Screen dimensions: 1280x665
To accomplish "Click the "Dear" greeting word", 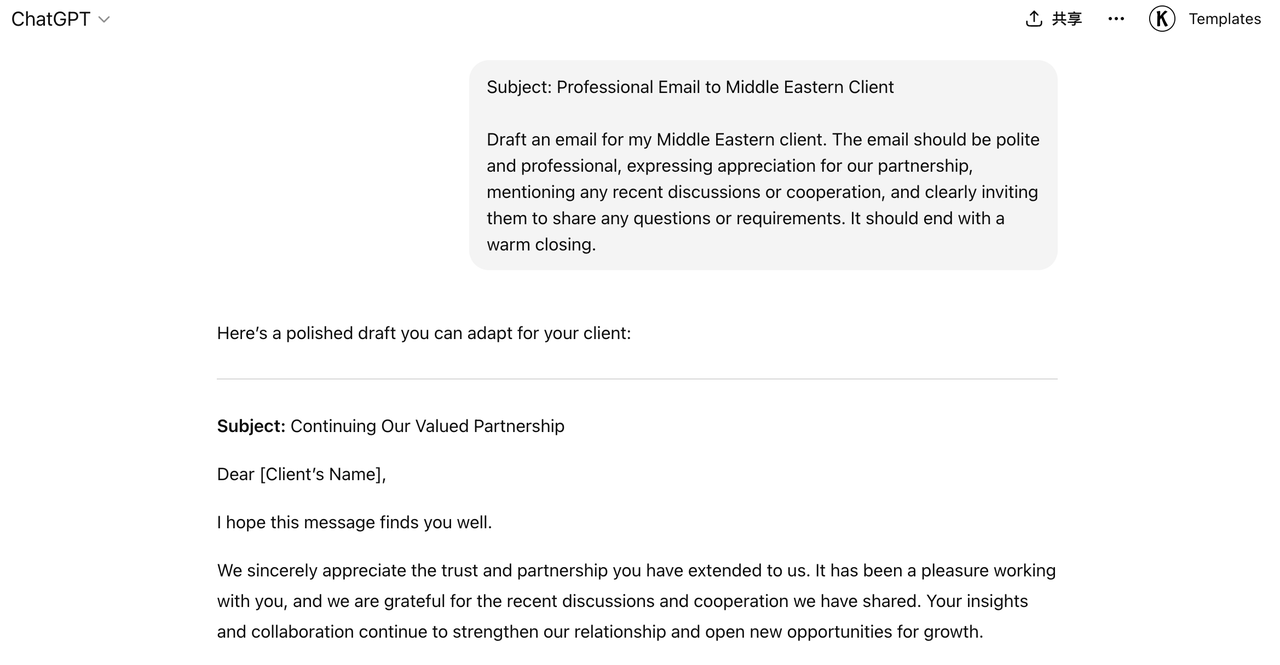I will [x=235, y=474].
